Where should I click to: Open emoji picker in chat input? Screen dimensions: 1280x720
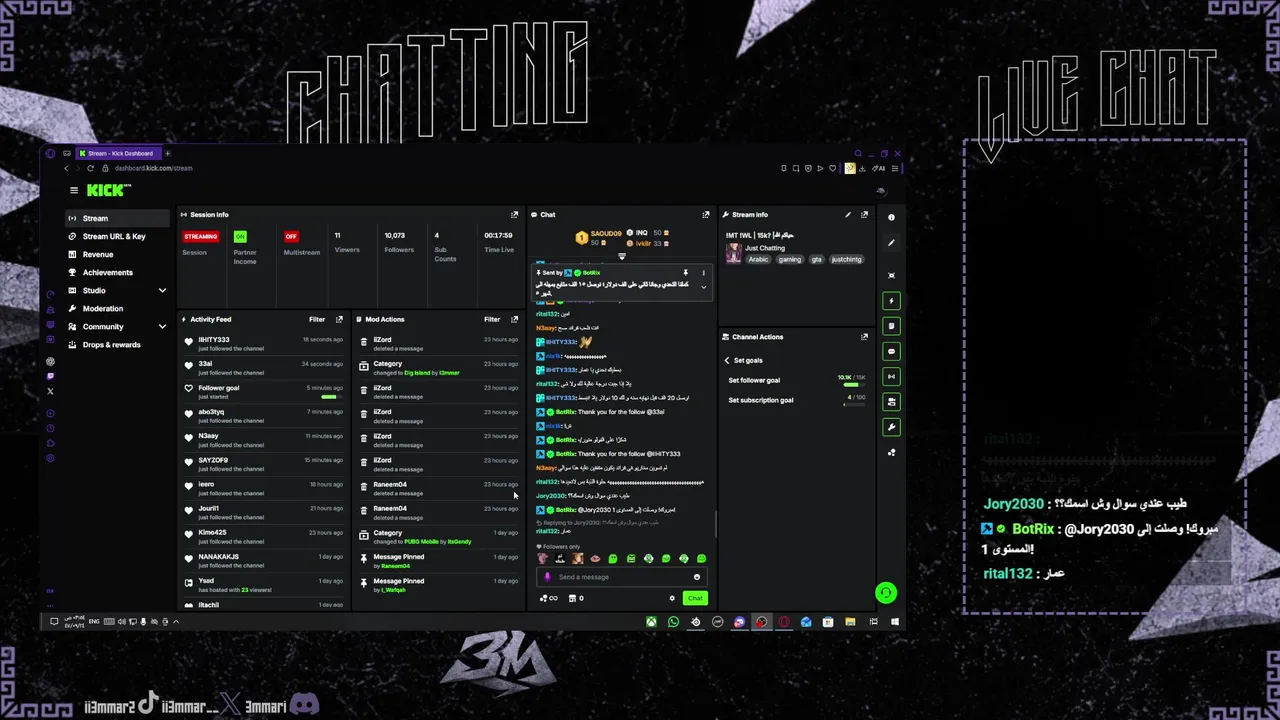(x=697, y=577)
